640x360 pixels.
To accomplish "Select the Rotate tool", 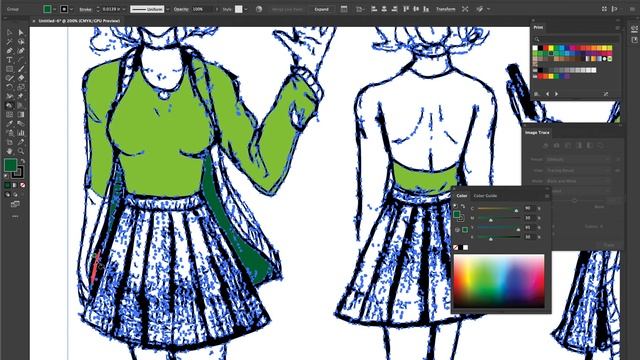I will point(9,87).
